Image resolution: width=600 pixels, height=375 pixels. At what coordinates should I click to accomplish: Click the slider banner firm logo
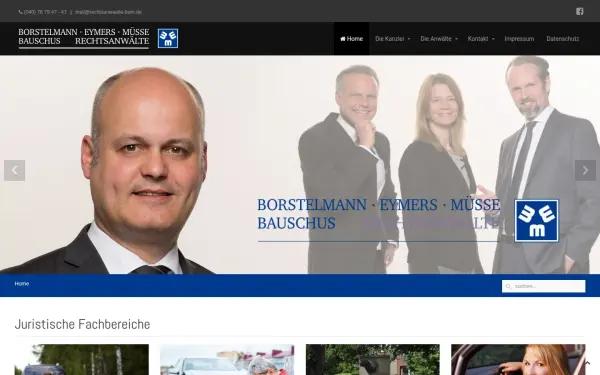(x=408, y=221)
